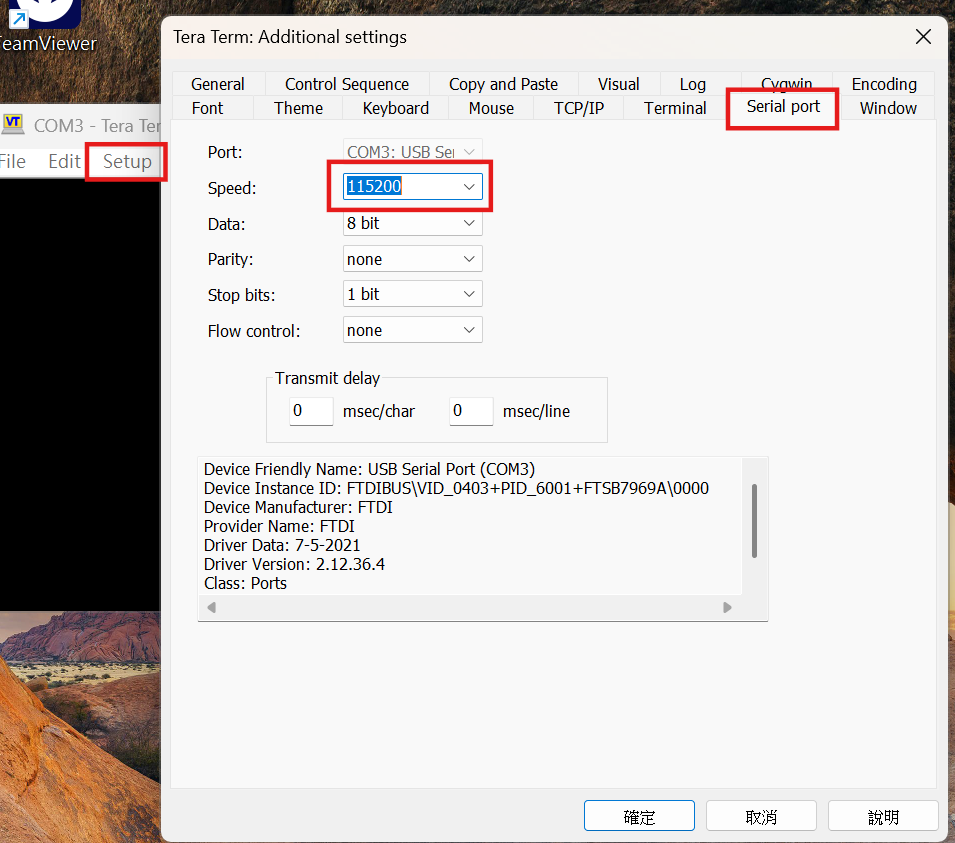955x843 pixels.
Task: Switch to the Font tab
Action: 208,108
